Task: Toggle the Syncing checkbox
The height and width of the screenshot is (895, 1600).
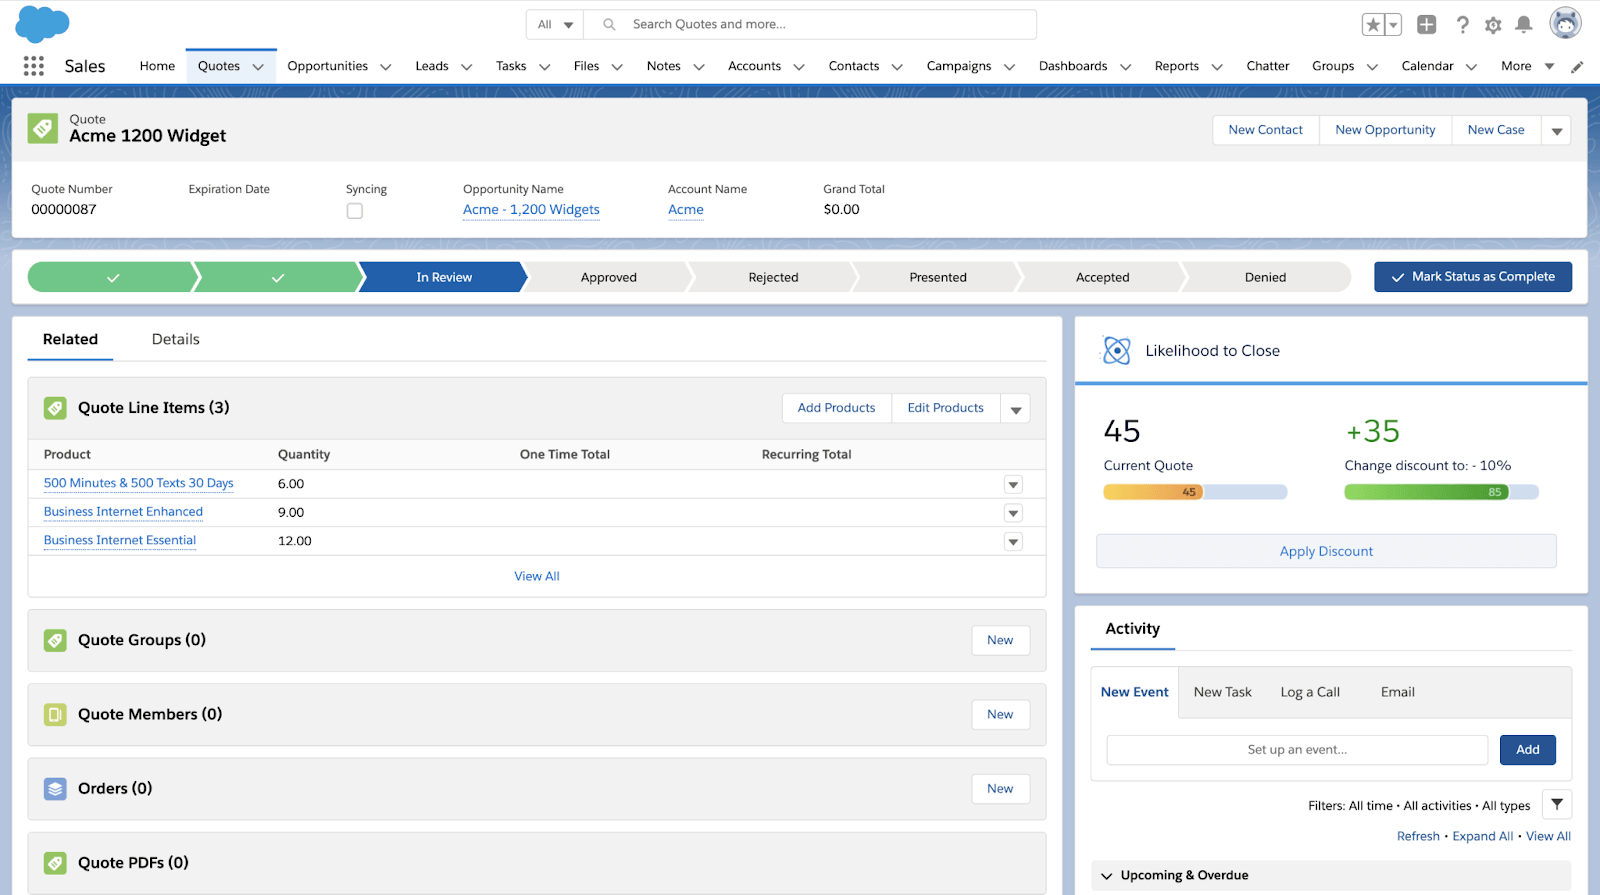Action: [355, 211]
